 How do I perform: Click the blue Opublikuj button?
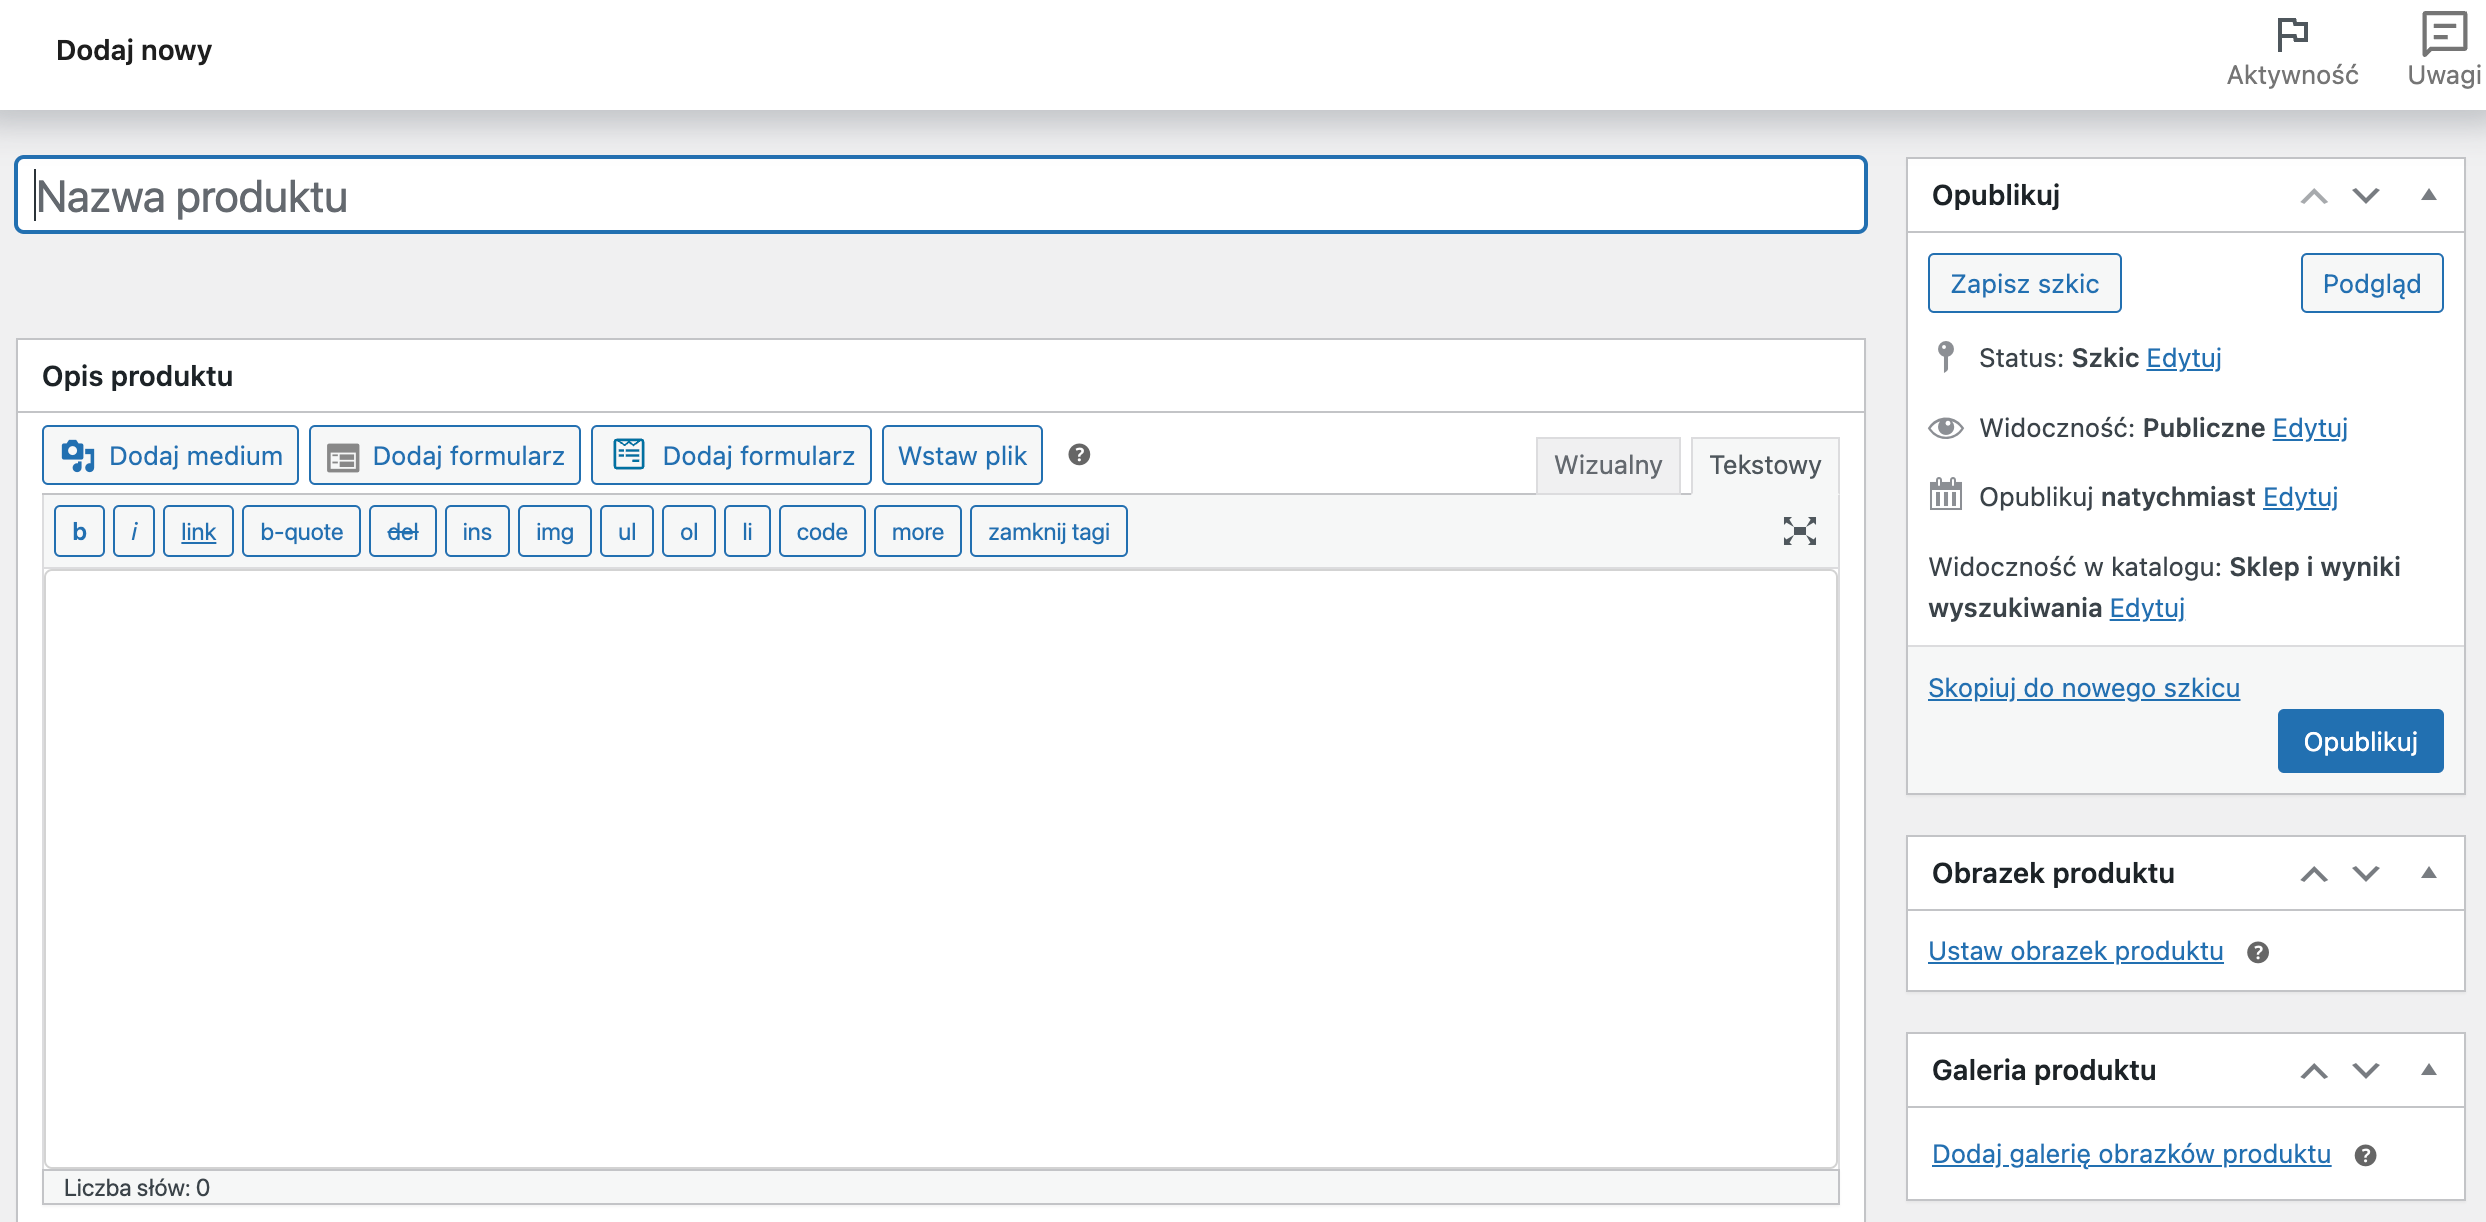pos(2360,741)
